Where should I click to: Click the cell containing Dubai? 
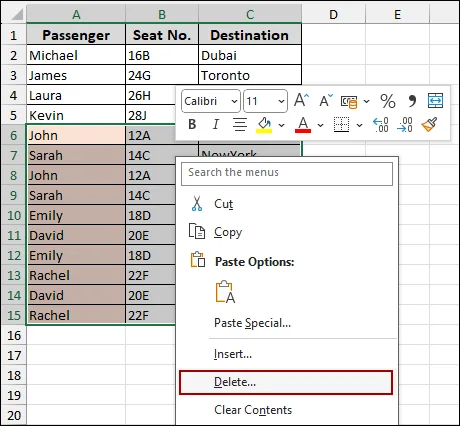coord(250,55)
